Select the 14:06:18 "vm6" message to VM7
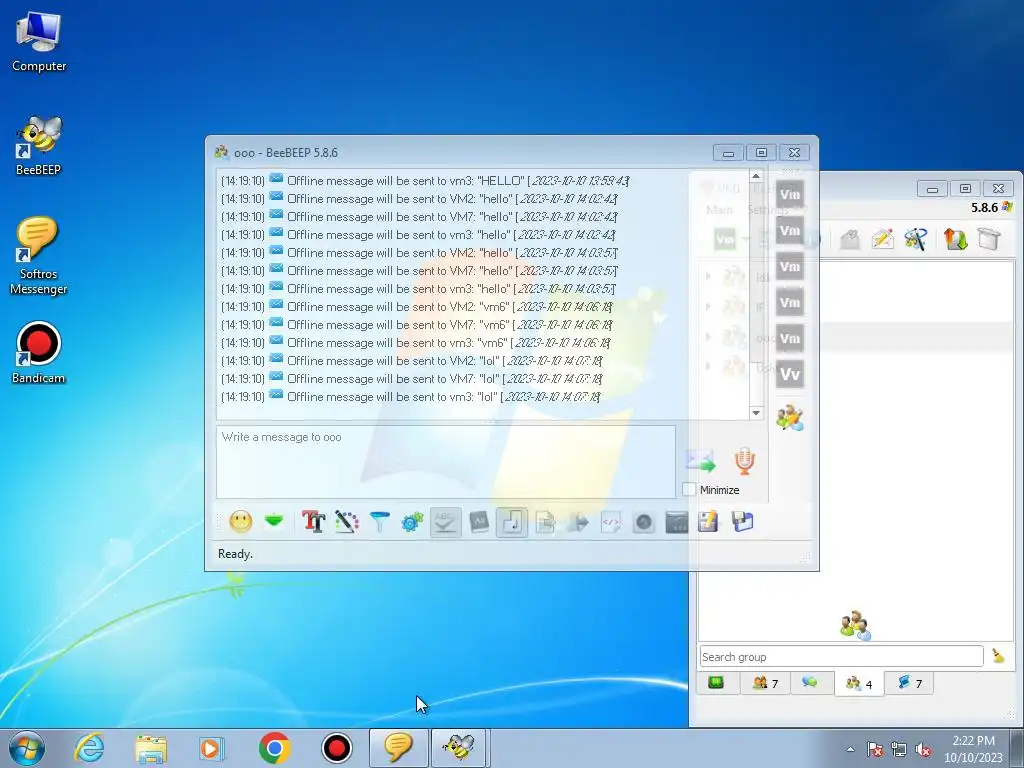This screenshot has width=1024, height=768. pyautogui.click(x=417, y=325)
